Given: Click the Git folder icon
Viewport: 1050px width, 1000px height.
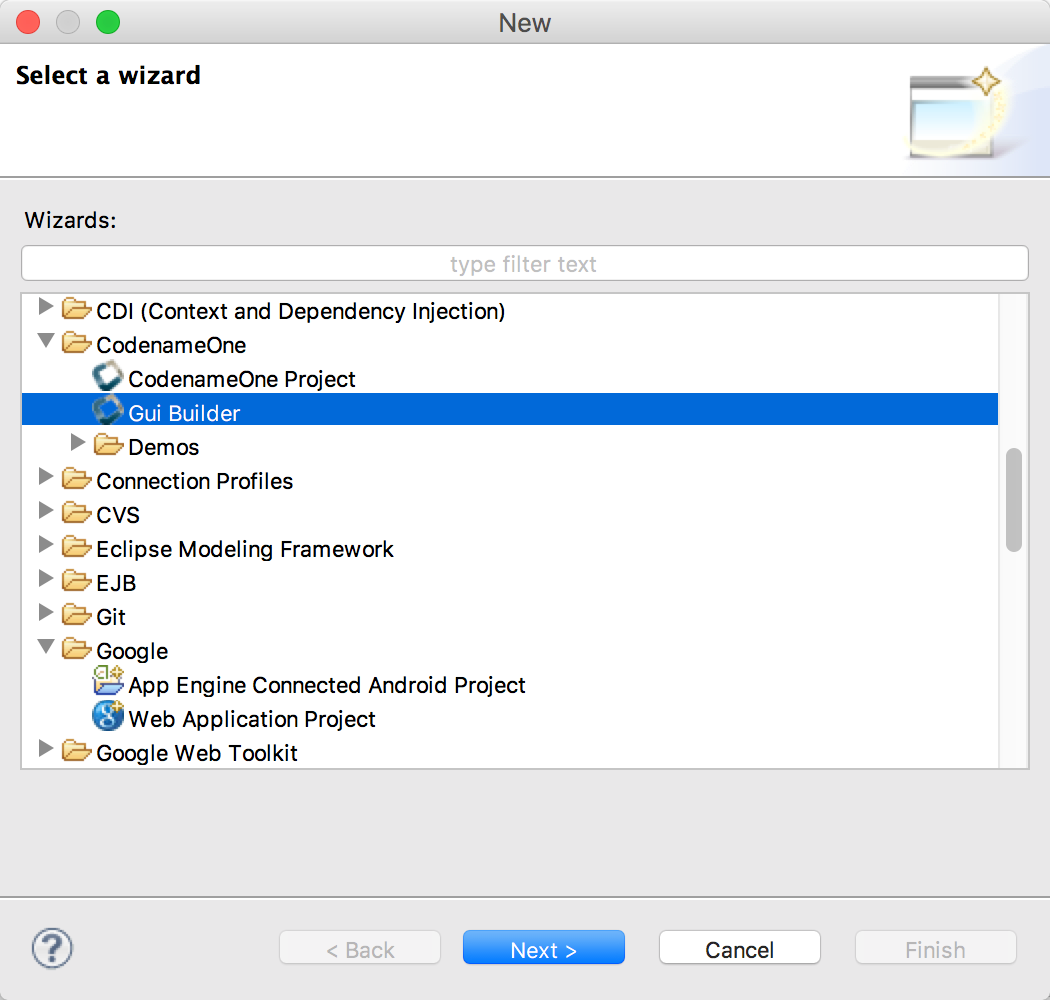Looking at the screenshot, I should pyautogui.click(x=77, y=615).
